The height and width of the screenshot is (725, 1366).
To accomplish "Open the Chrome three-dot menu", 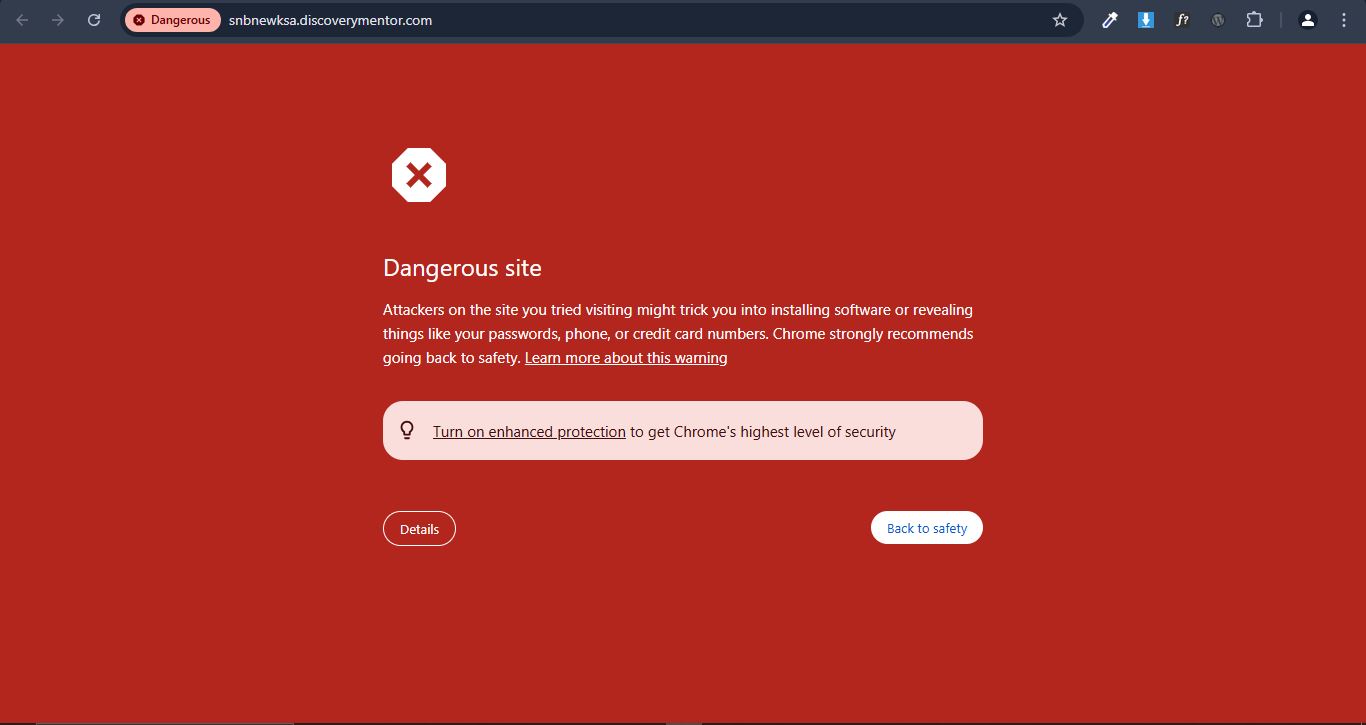I will 1344,20.
